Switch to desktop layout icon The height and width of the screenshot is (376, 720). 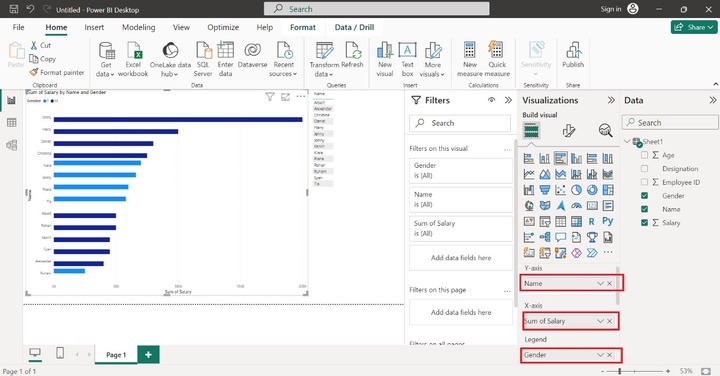(35, 353)
